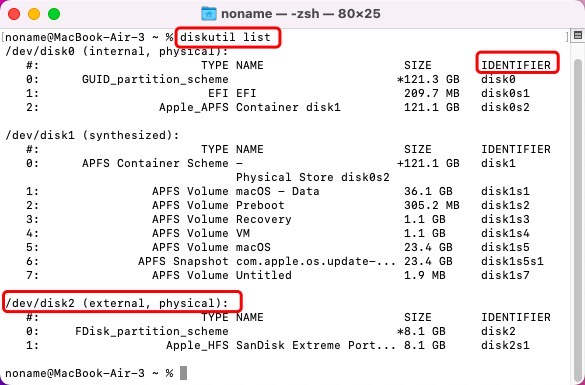
Task: Click the '+121.1 GB' size value
Action: [x=428, y=163]
